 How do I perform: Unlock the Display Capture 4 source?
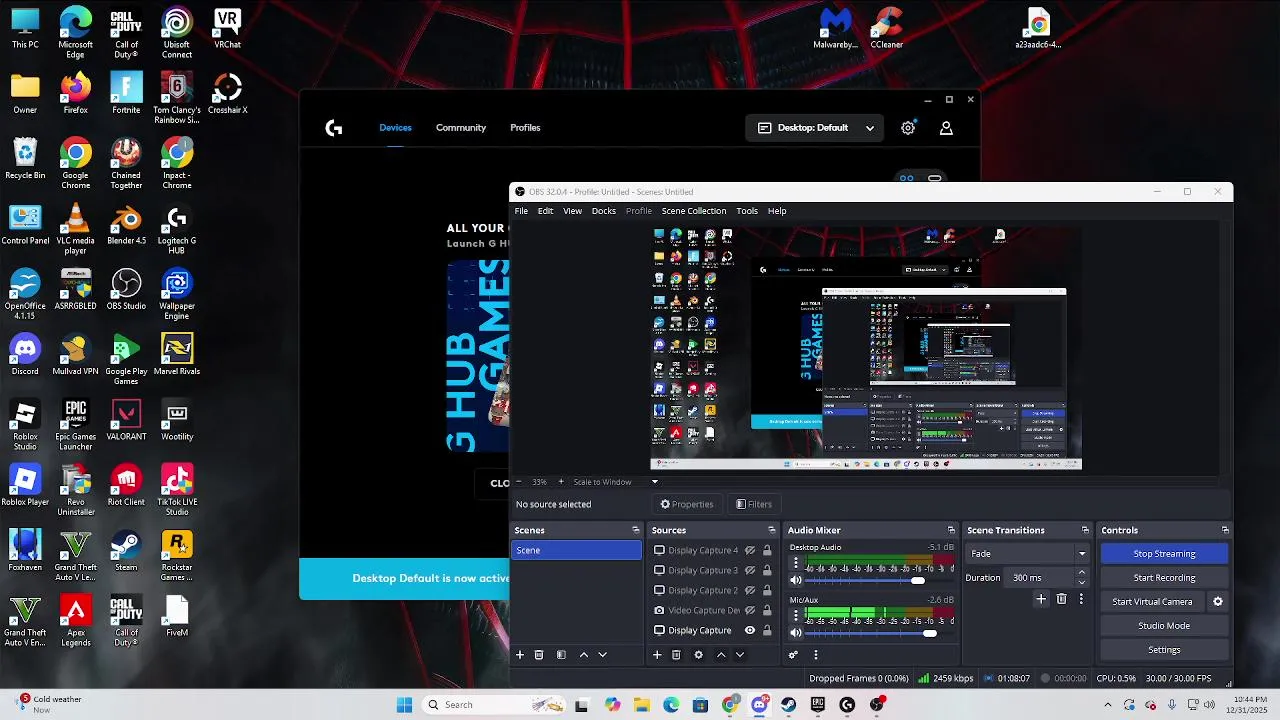pyautogui.click(x=767, y=551)
